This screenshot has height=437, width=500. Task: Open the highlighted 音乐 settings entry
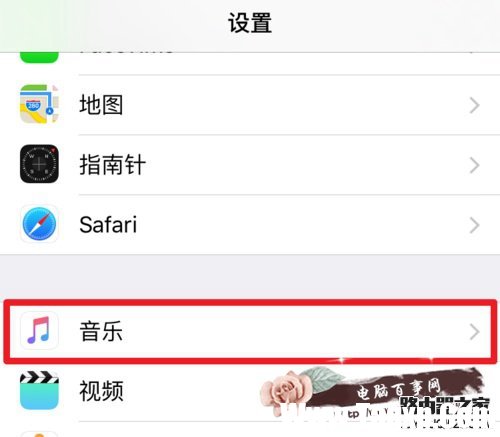pos(250,331)
